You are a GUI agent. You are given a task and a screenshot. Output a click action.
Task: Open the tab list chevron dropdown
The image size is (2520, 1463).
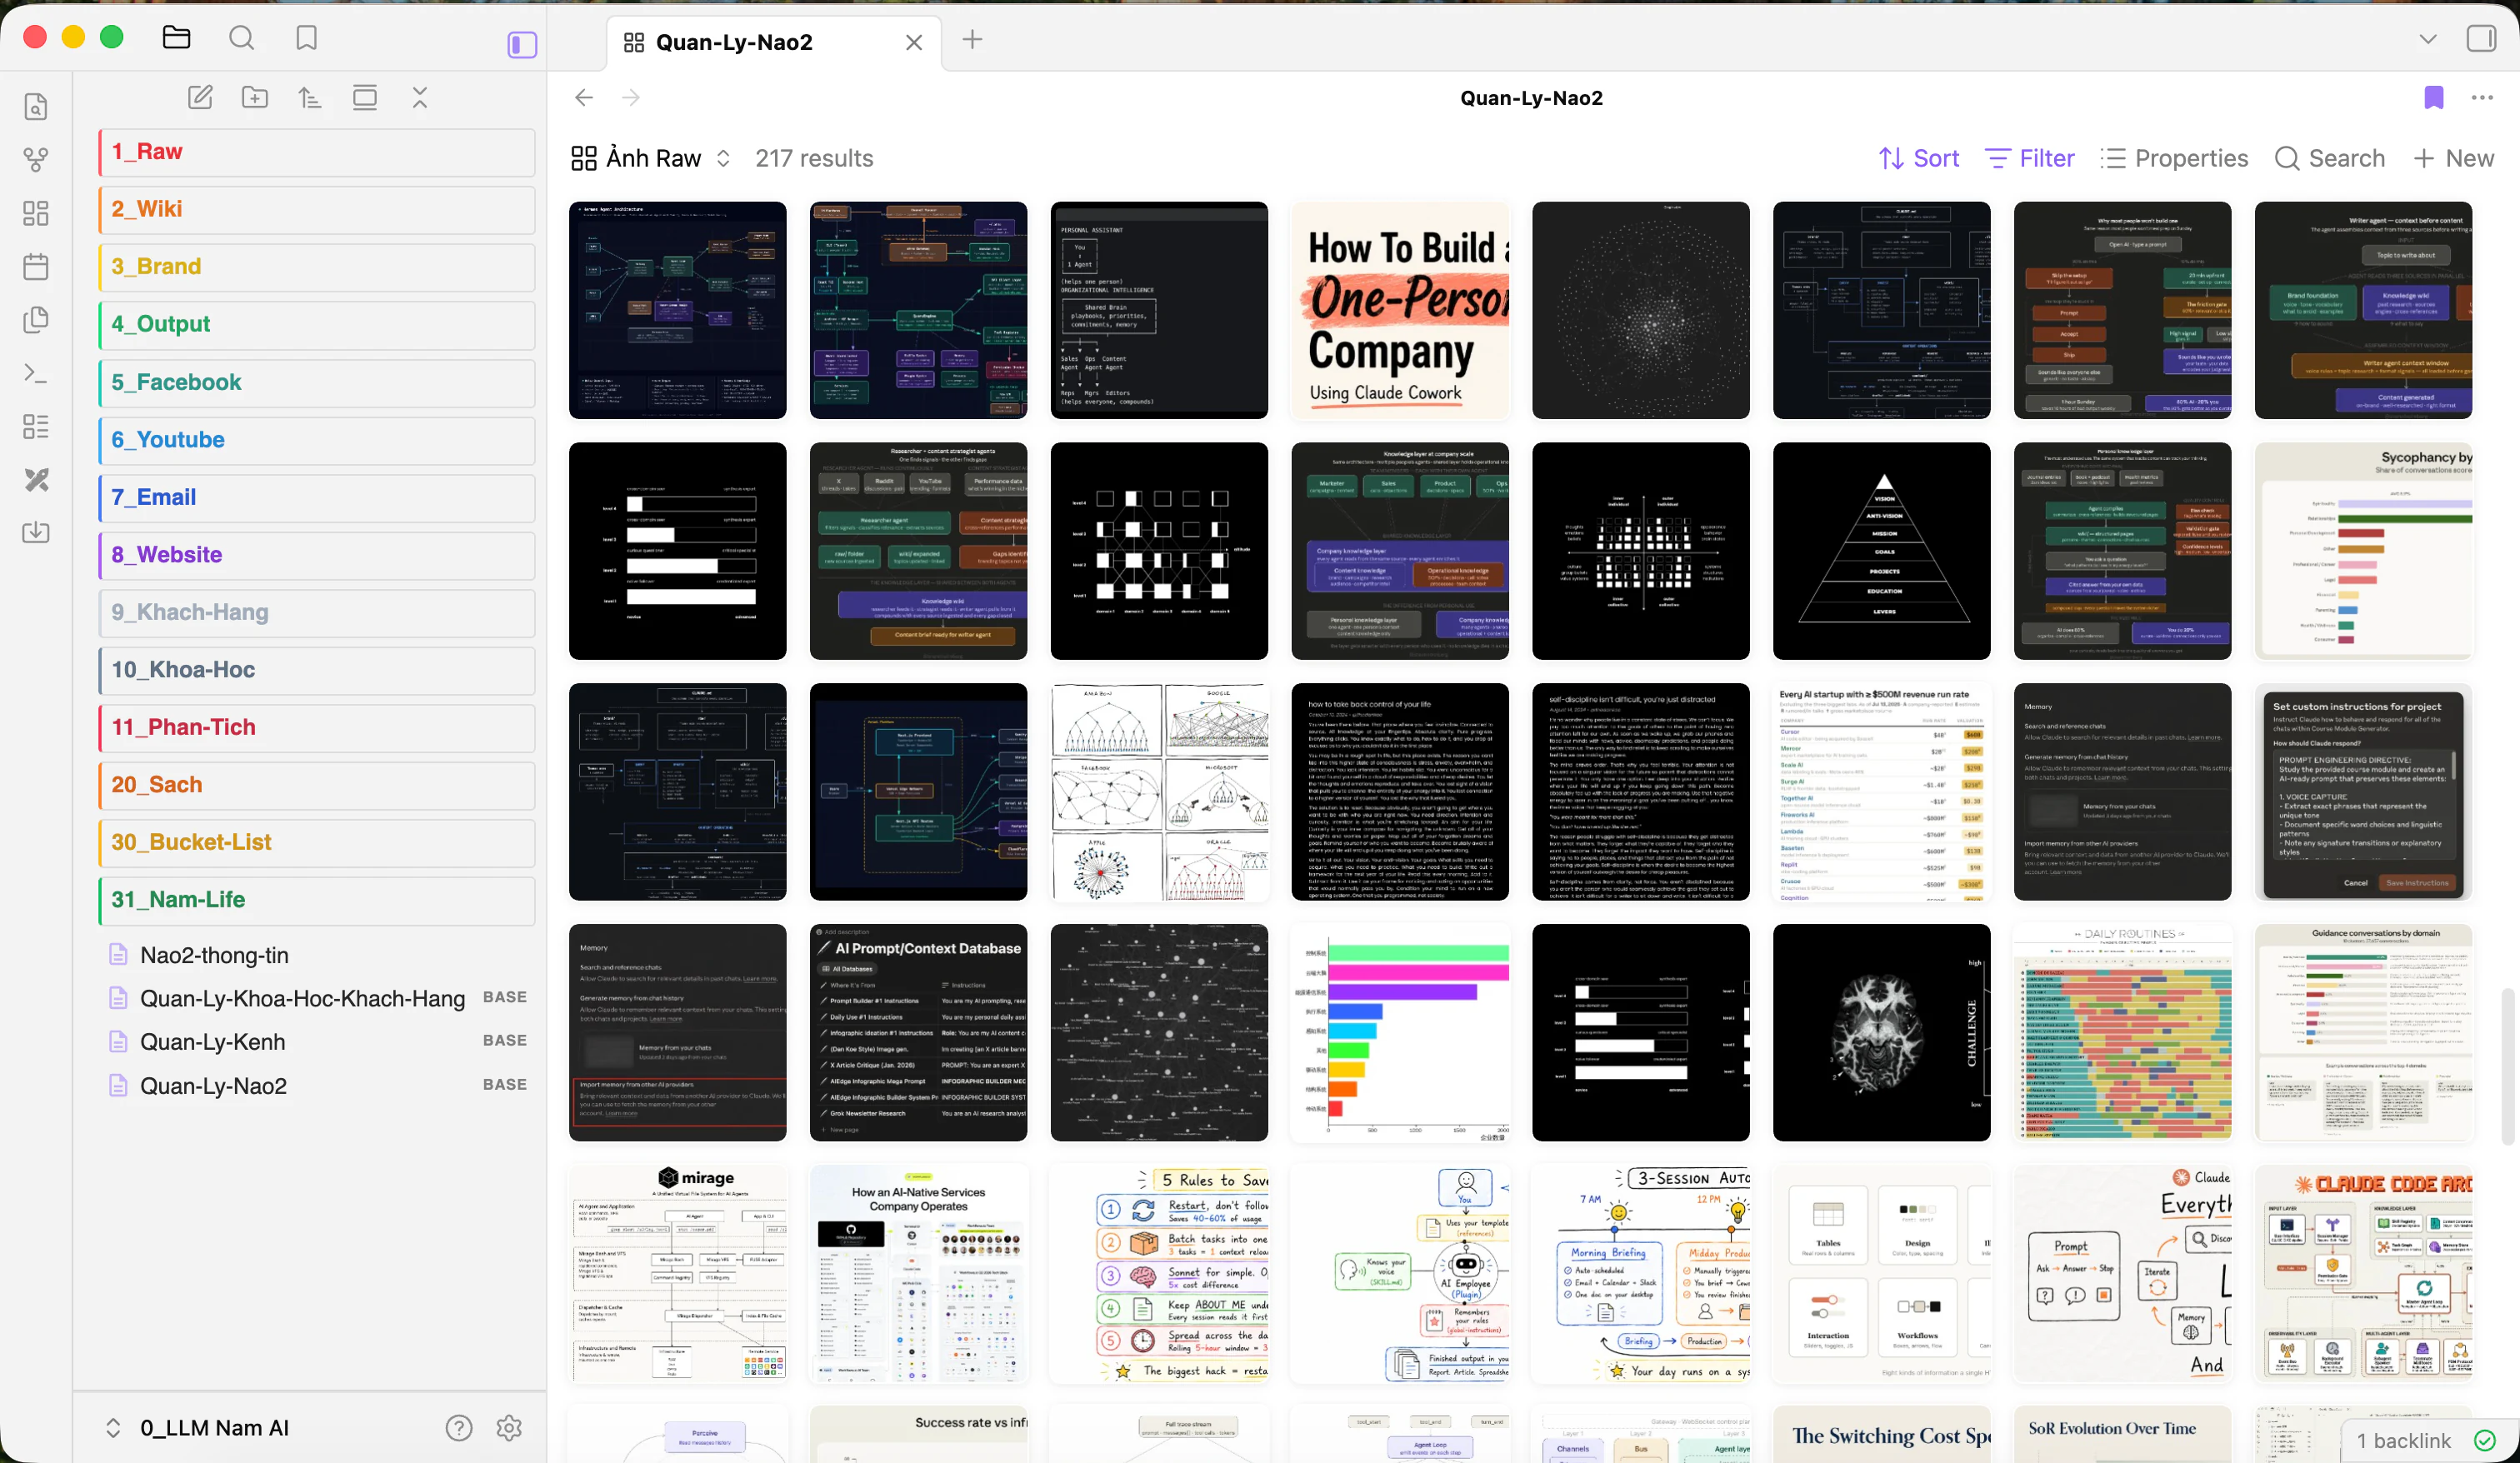click(x=2428, y=39)
